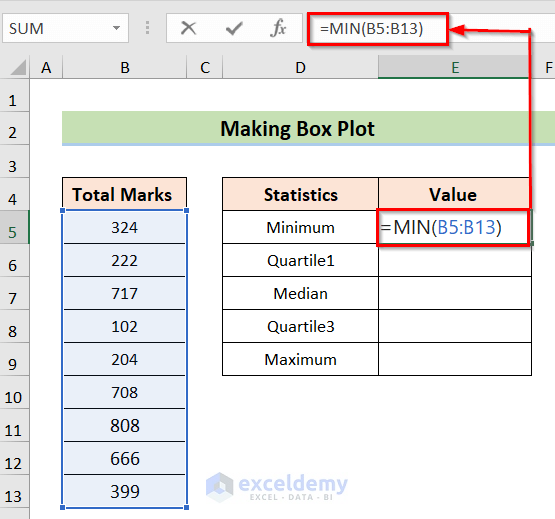Select column F header
The image size is (555, 519).
pos(548,67)
